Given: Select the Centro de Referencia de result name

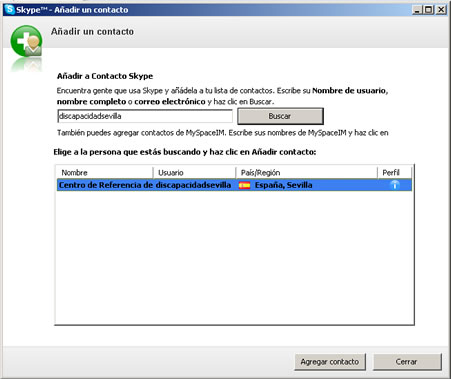Looking at the screenshot, I should 106,185.
